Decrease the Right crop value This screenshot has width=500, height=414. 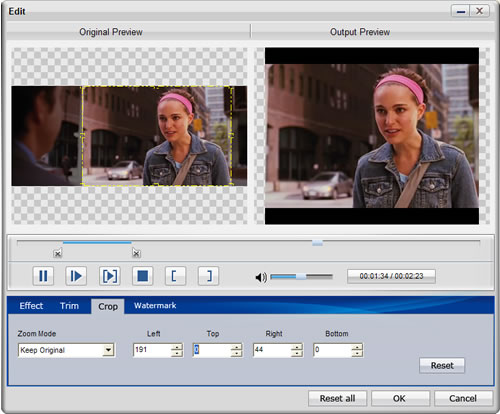297,353
